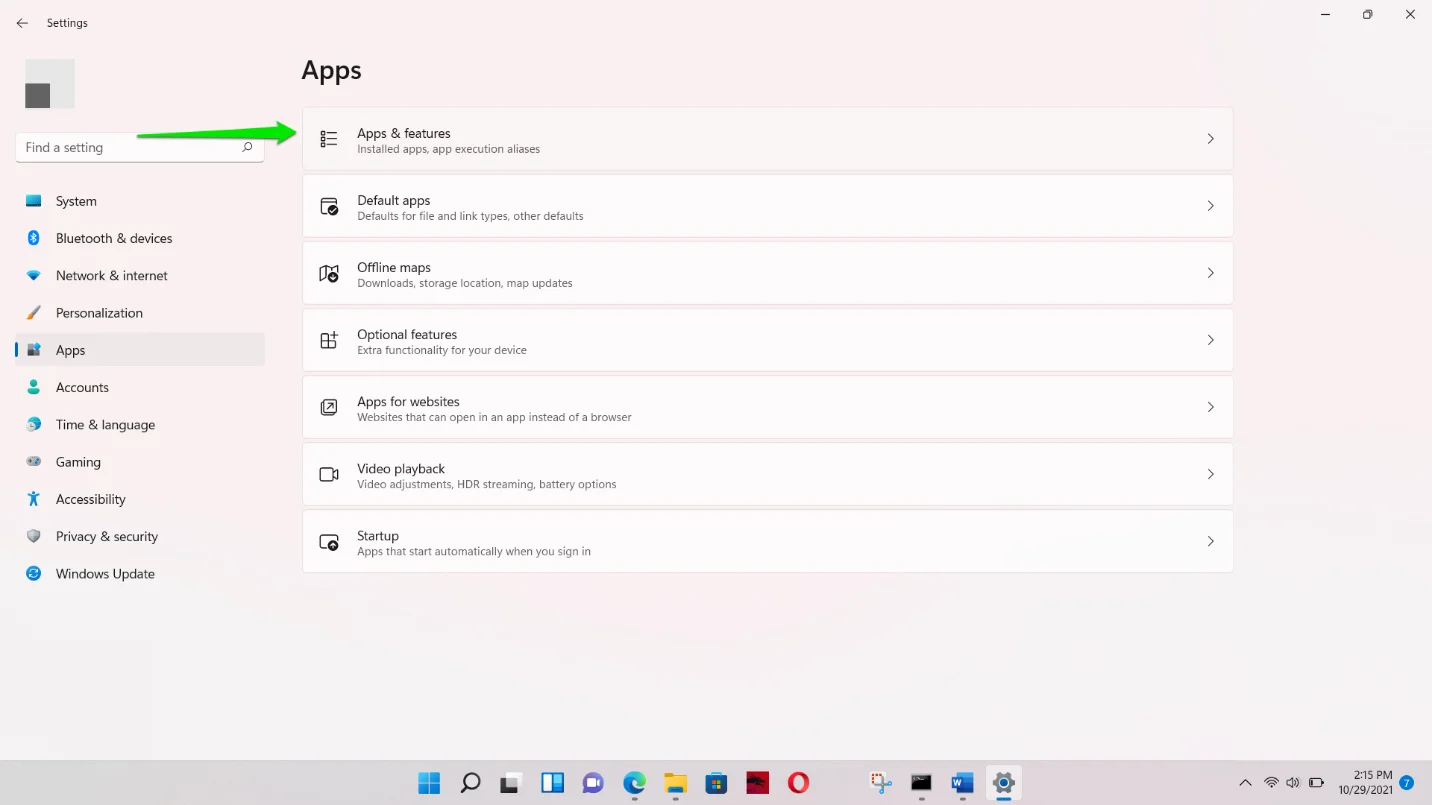Open the clock and date flyout
Screen dimensions: 1432x805
pos(1366,782)
